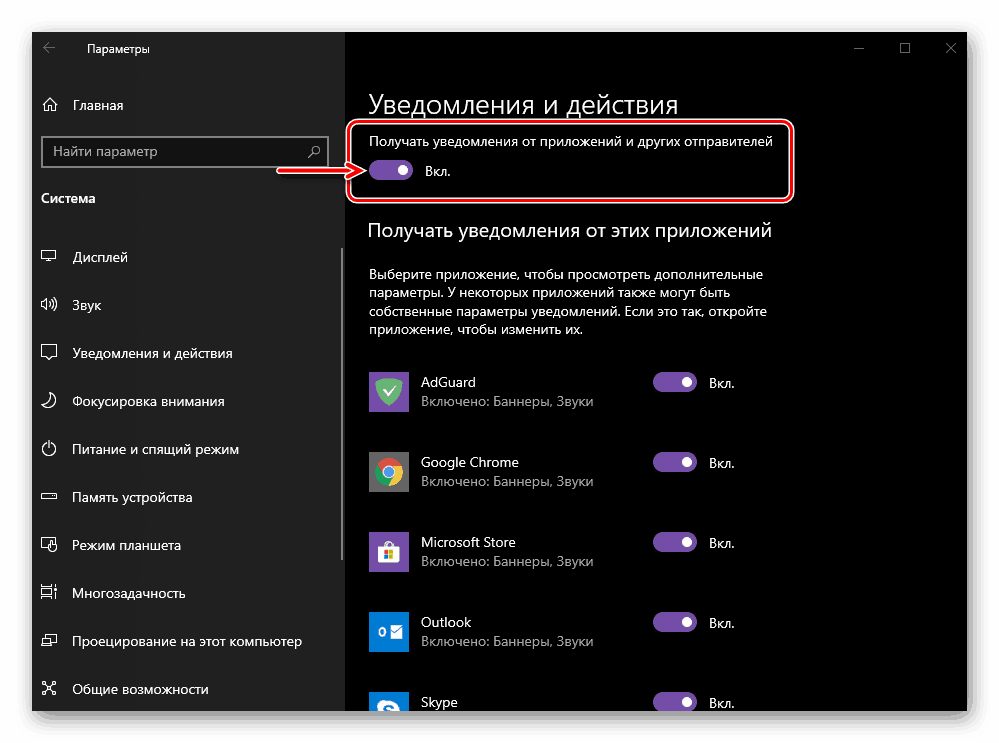Select Дисплей in the sidebar
Viewport: 999px width, 743px height.
click(100, 257)
